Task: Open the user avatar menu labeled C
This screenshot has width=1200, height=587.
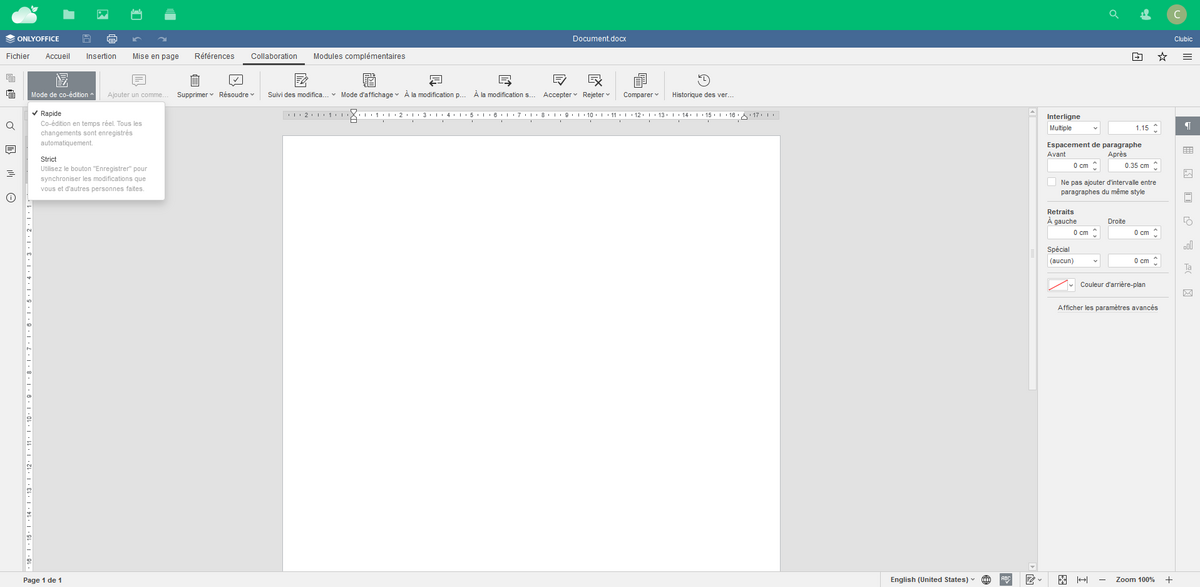Action: [1177, 14]
